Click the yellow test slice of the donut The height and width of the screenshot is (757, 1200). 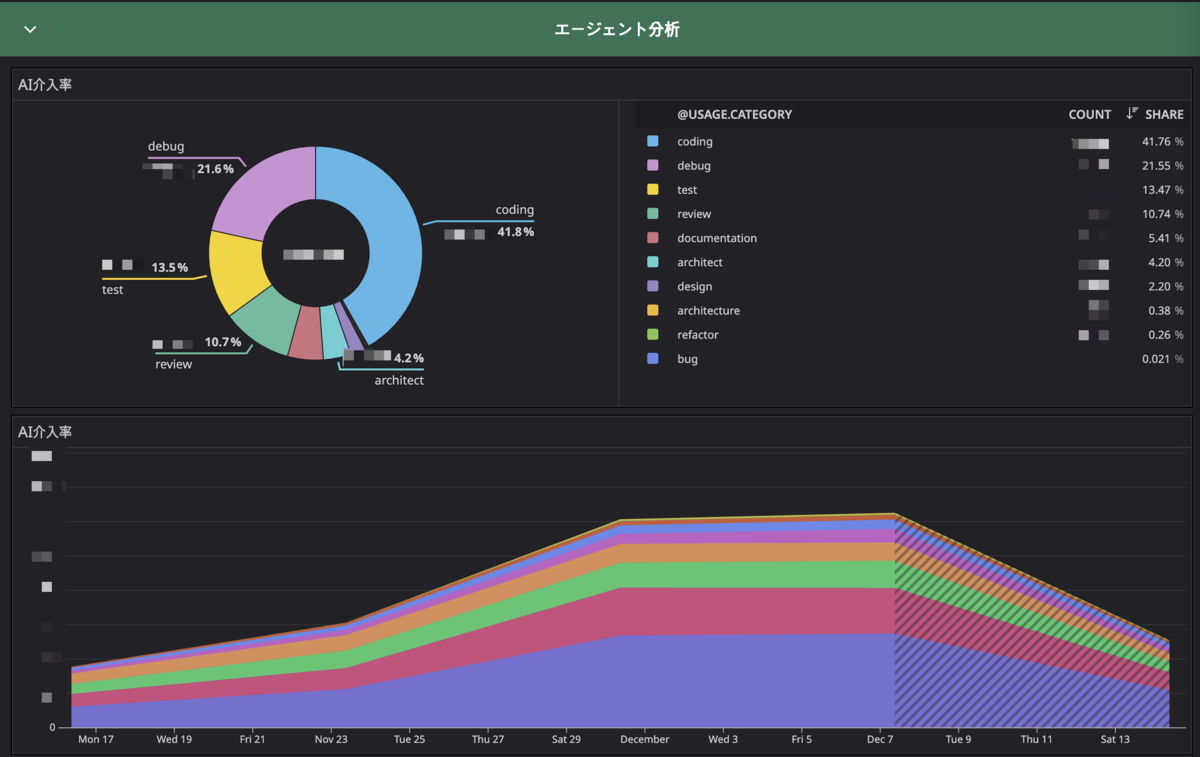pos(233,272)
